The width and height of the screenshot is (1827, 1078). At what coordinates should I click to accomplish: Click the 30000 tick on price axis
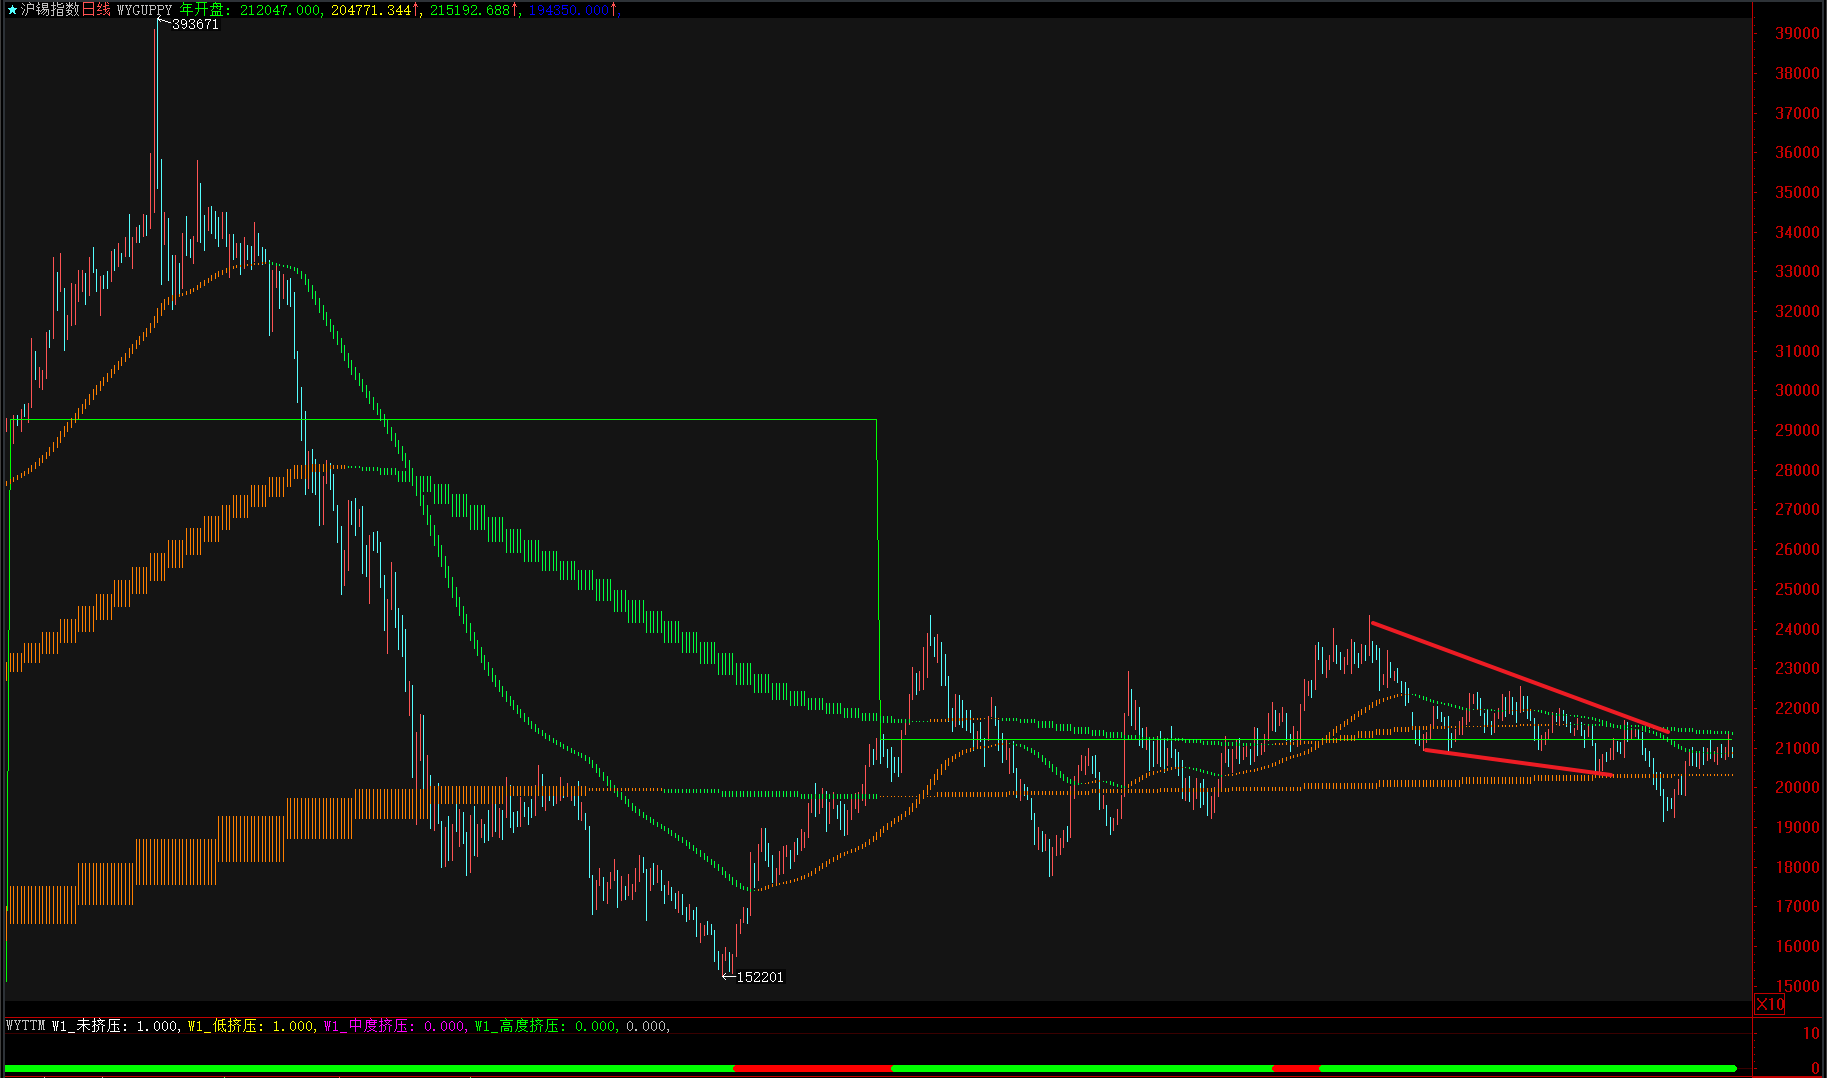click(1796, 391)
